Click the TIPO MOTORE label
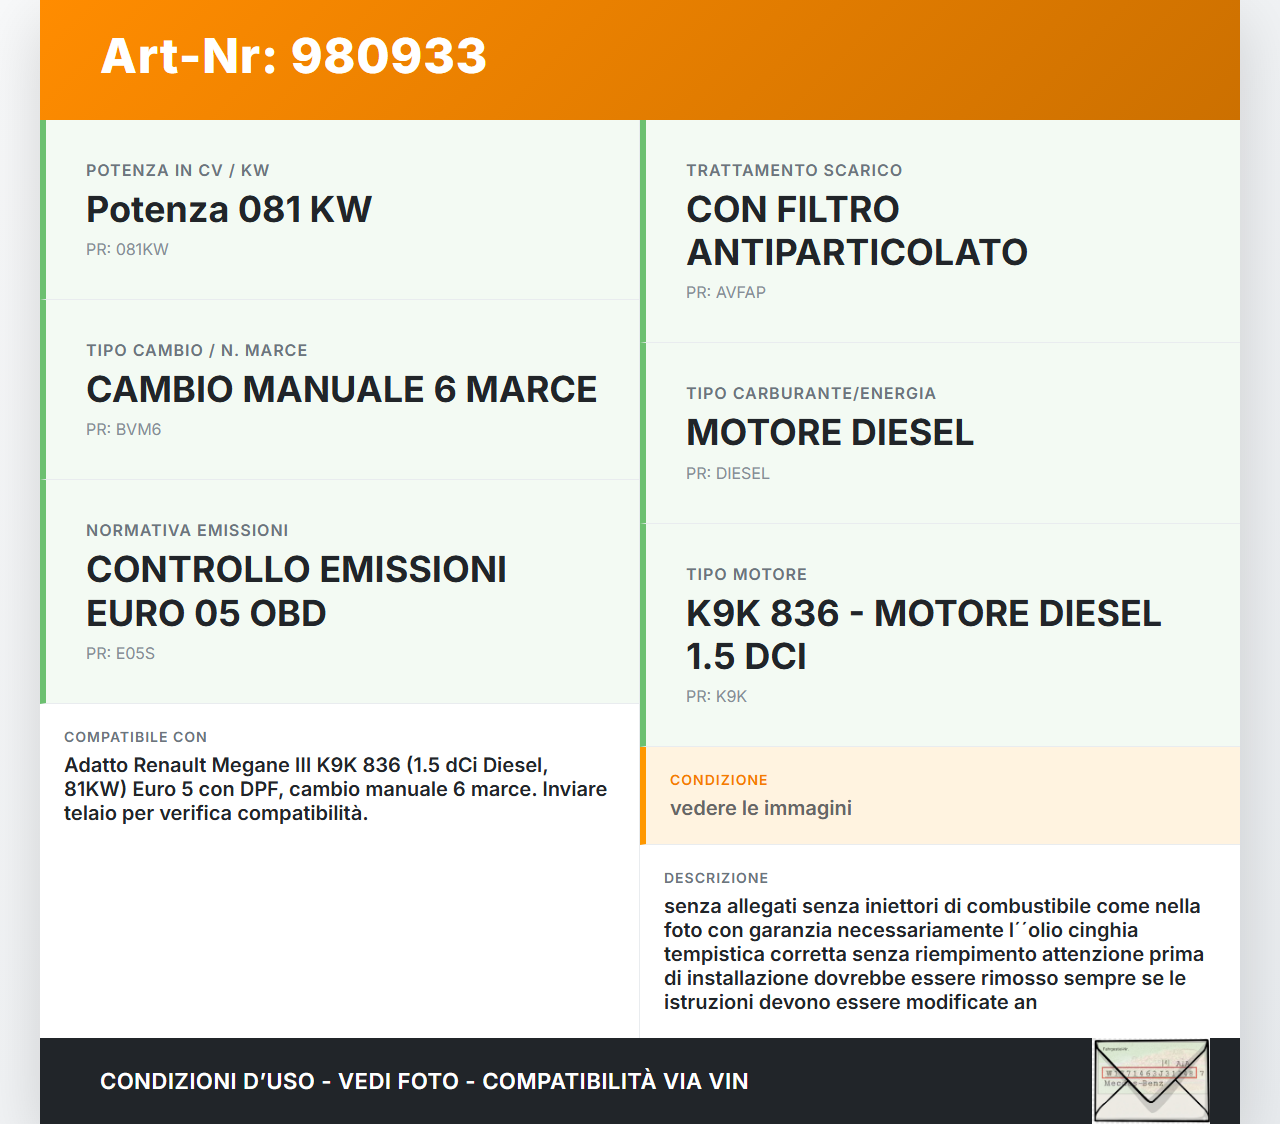 click(x=746, y=575)
